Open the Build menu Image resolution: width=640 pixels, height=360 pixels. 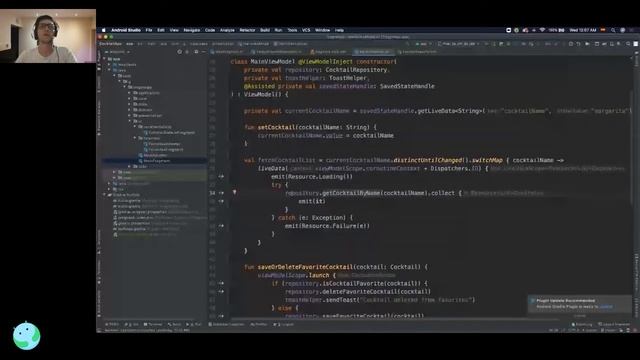(x=265, y=30)
